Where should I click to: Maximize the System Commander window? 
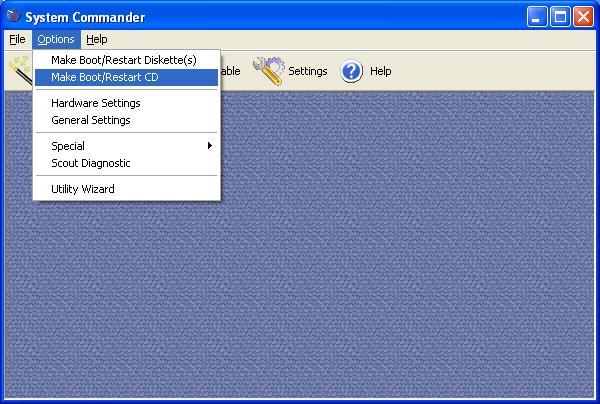click(x=560, y=17)
